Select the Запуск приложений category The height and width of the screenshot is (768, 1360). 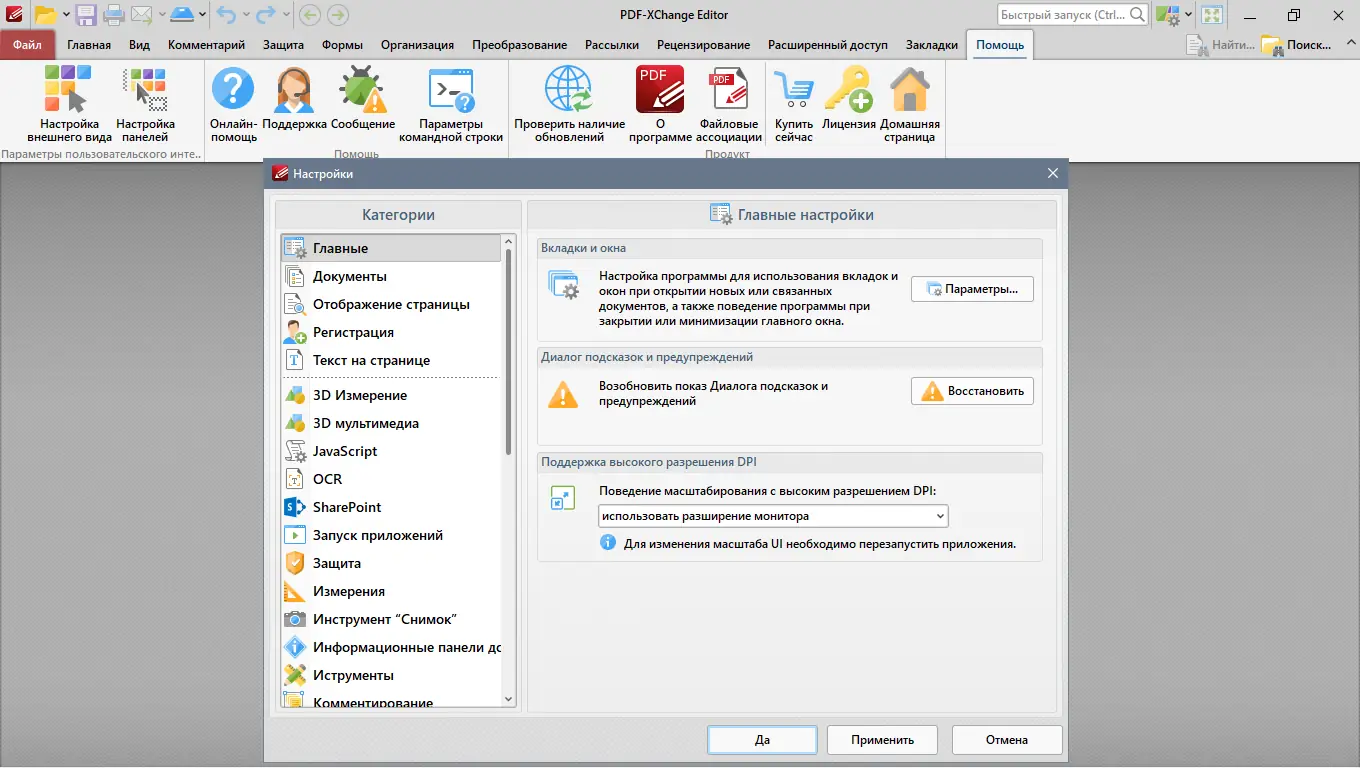pyautogui.click(x=391, y=535)
